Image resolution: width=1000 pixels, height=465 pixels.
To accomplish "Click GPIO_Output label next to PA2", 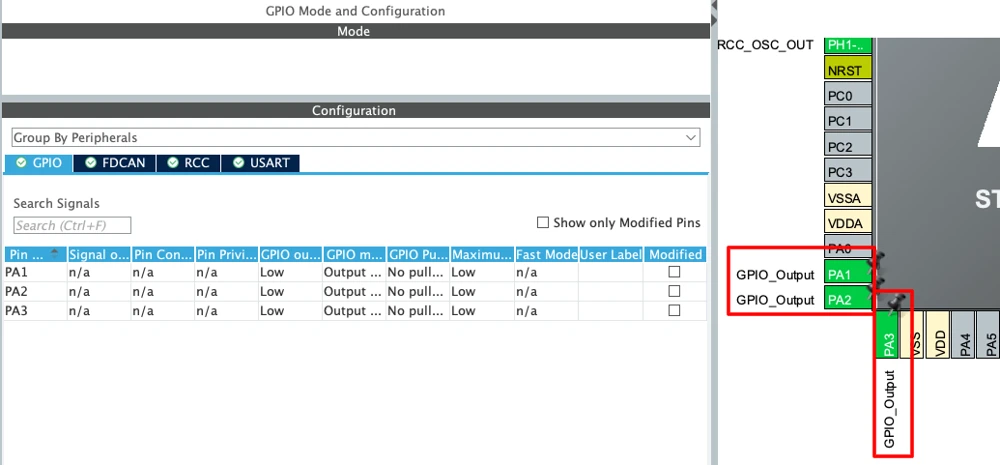I will click(x=775, y=300).
